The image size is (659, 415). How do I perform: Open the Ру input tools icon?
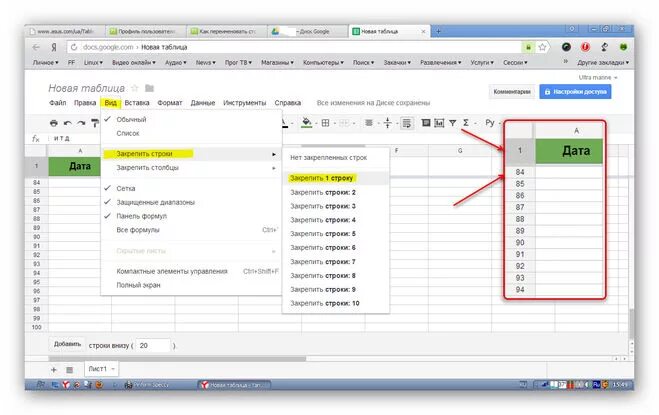[x=490, y=123]
